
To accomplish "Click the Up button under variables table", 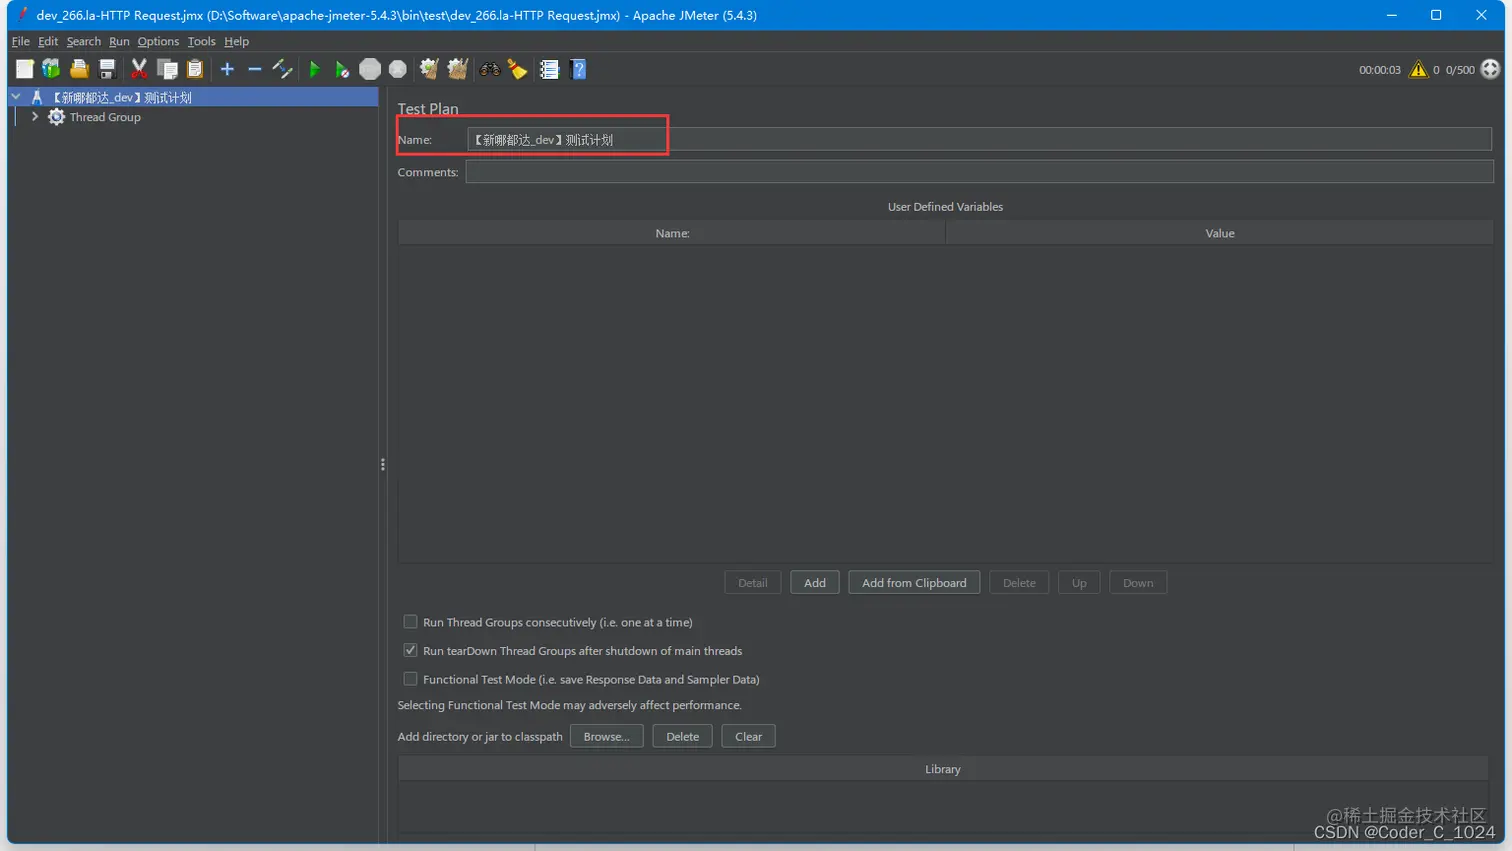I will point(1079,583).
